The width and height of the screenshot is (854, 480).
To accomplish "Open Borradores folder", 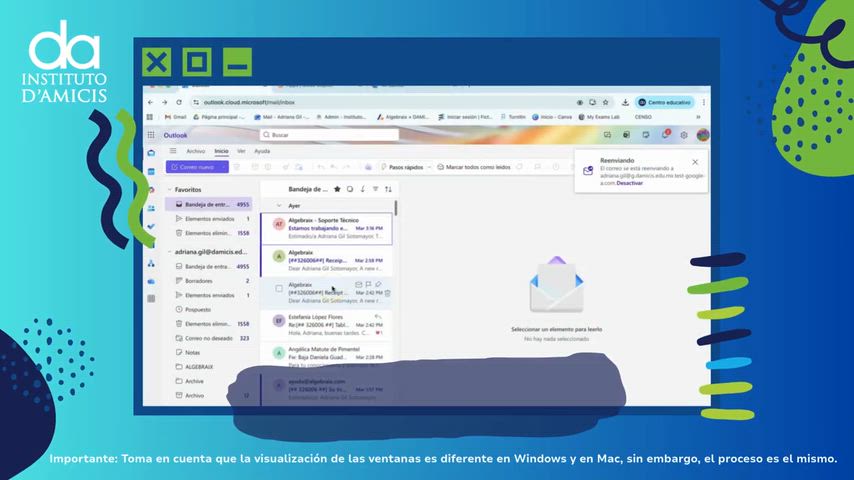I will tap(208, 281).
